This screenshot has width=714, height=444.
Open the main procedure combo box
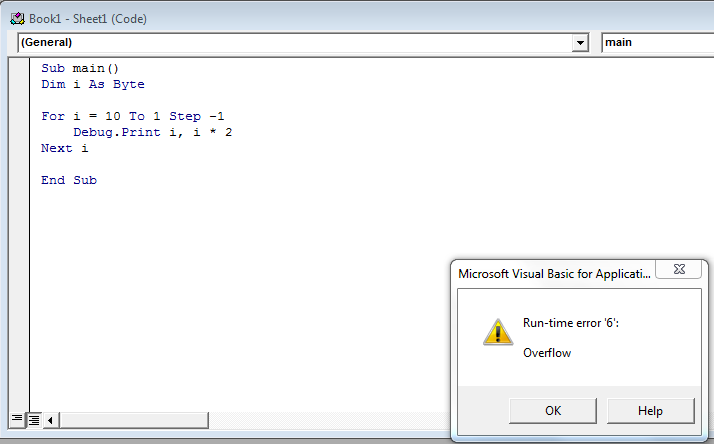point(658,43)
